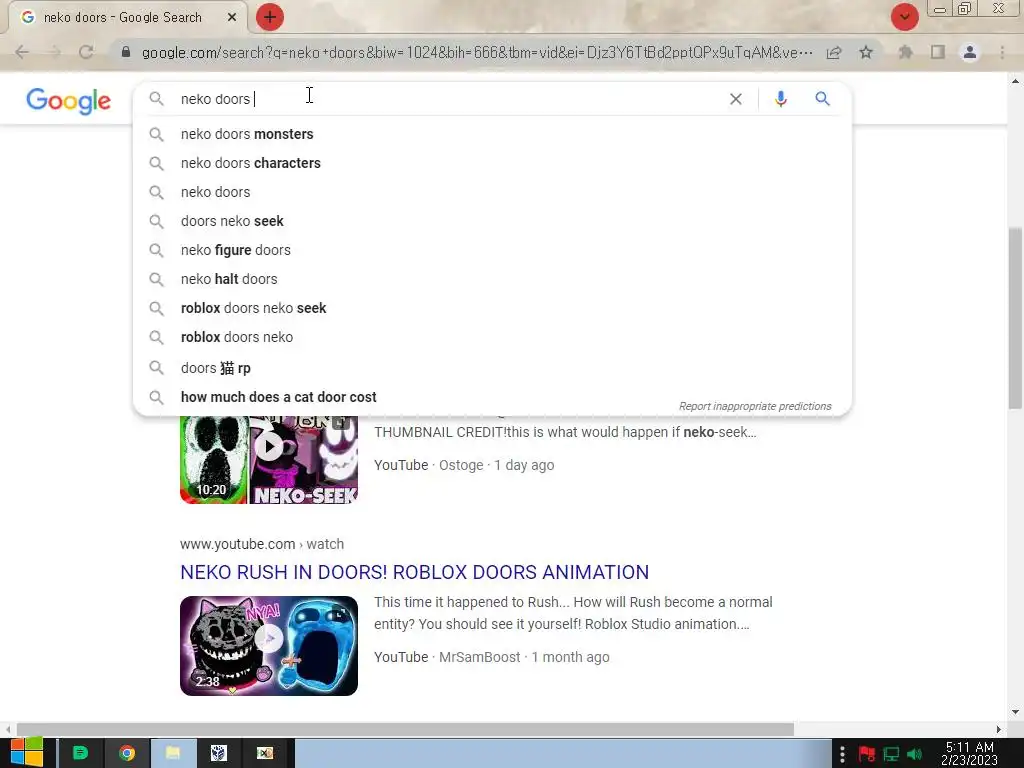Screen dimensions: 1024x768
Task: Choose suggestion neko doors characters
Action: [x=492, y=163]
